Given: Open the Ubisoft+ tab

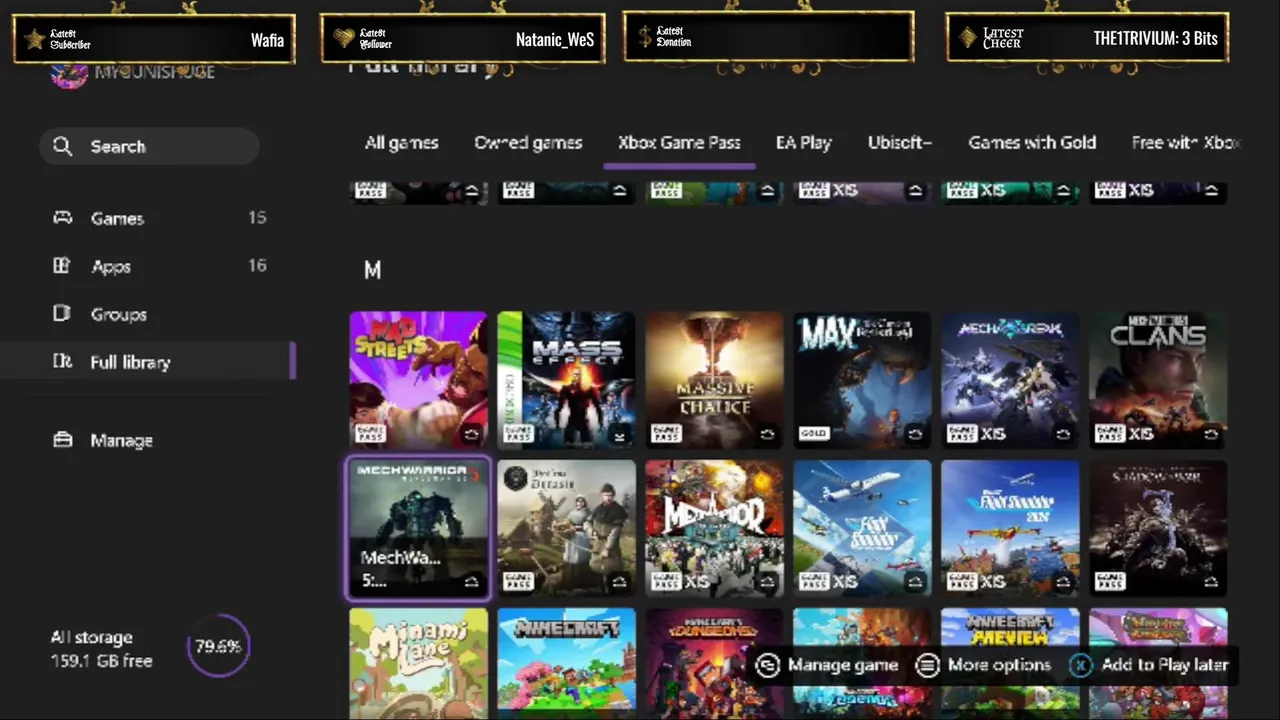Looking at the screenshot, I should pos(900,143).
